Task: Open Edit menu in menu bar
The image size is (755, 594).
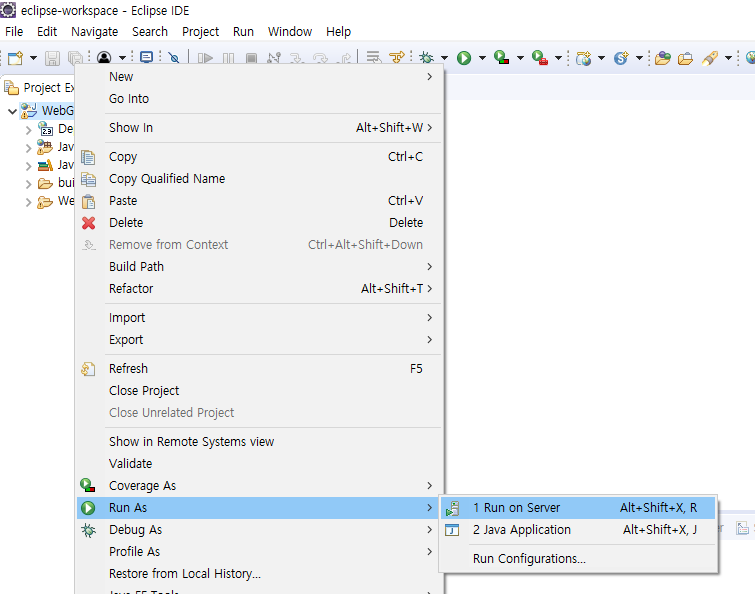Action: point(47,32)
